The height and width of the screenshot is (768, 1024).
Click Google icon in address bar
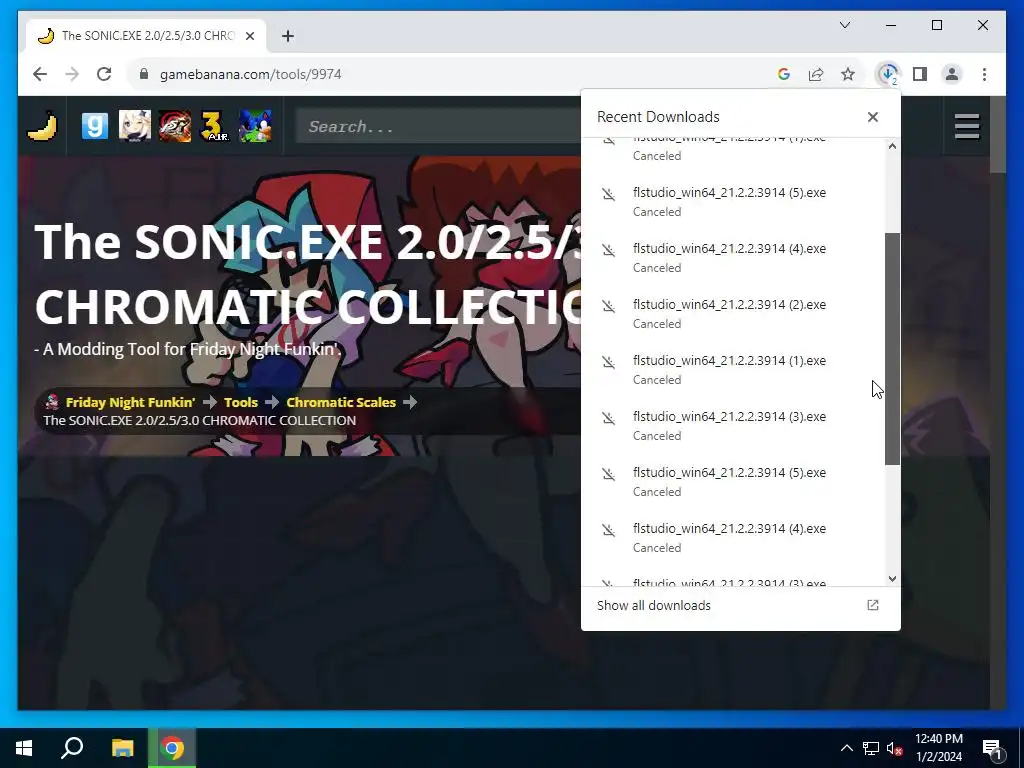(784, 74)
